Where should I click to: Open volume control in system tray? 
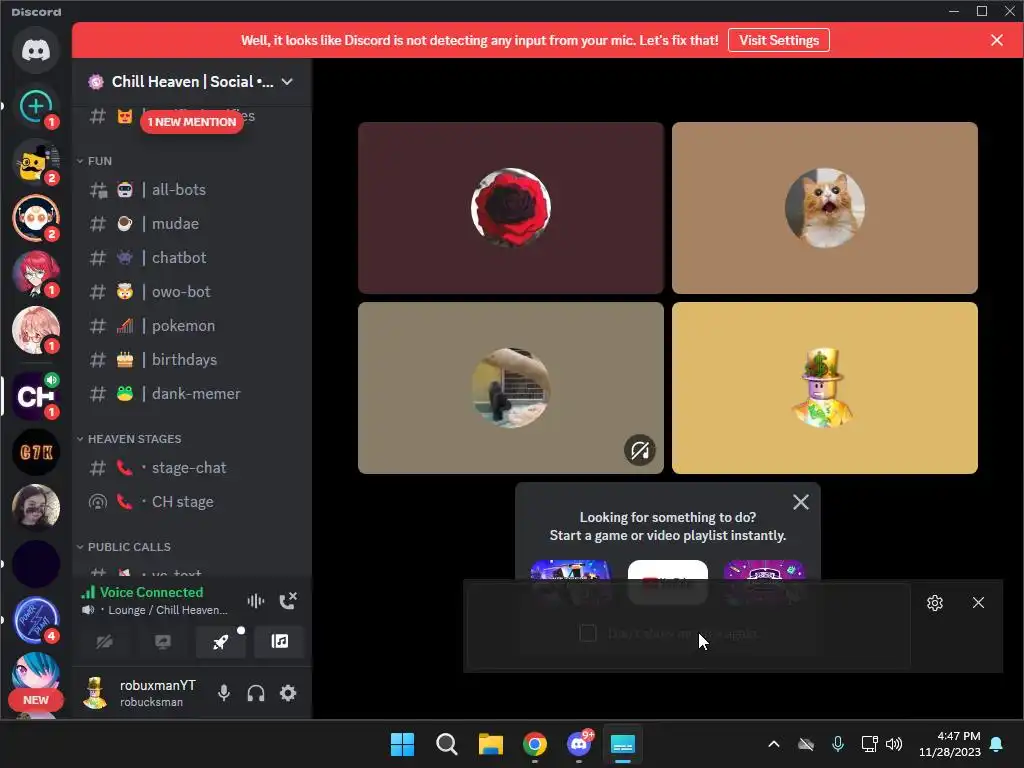pos(894,744)
